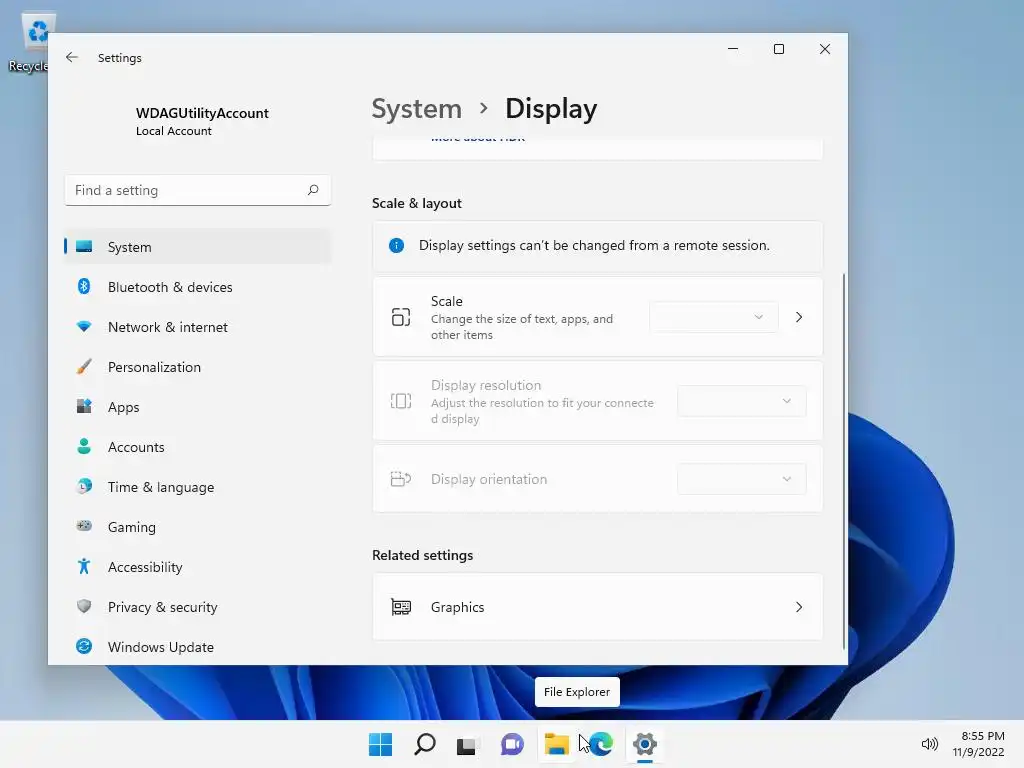Click the search magnifier in Find a setting
The height and width of the screenshot is (768, 1024).
pyautogui.click(x=313, y=190)
